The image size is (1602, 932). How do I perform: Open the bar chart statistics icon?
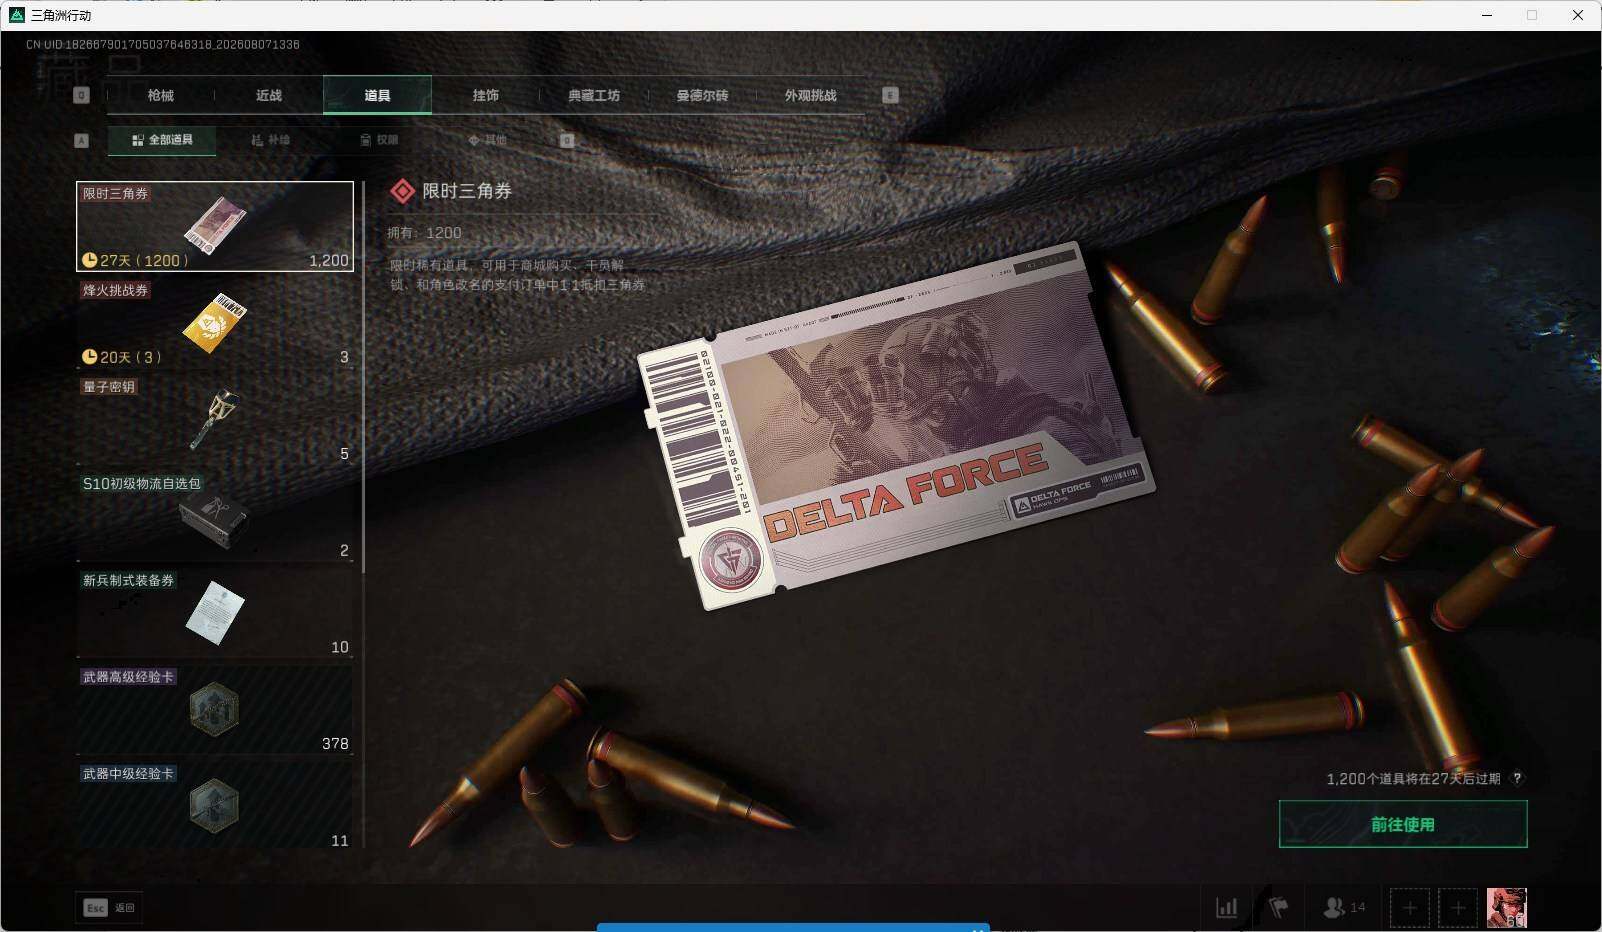(x=1226, y=907)
